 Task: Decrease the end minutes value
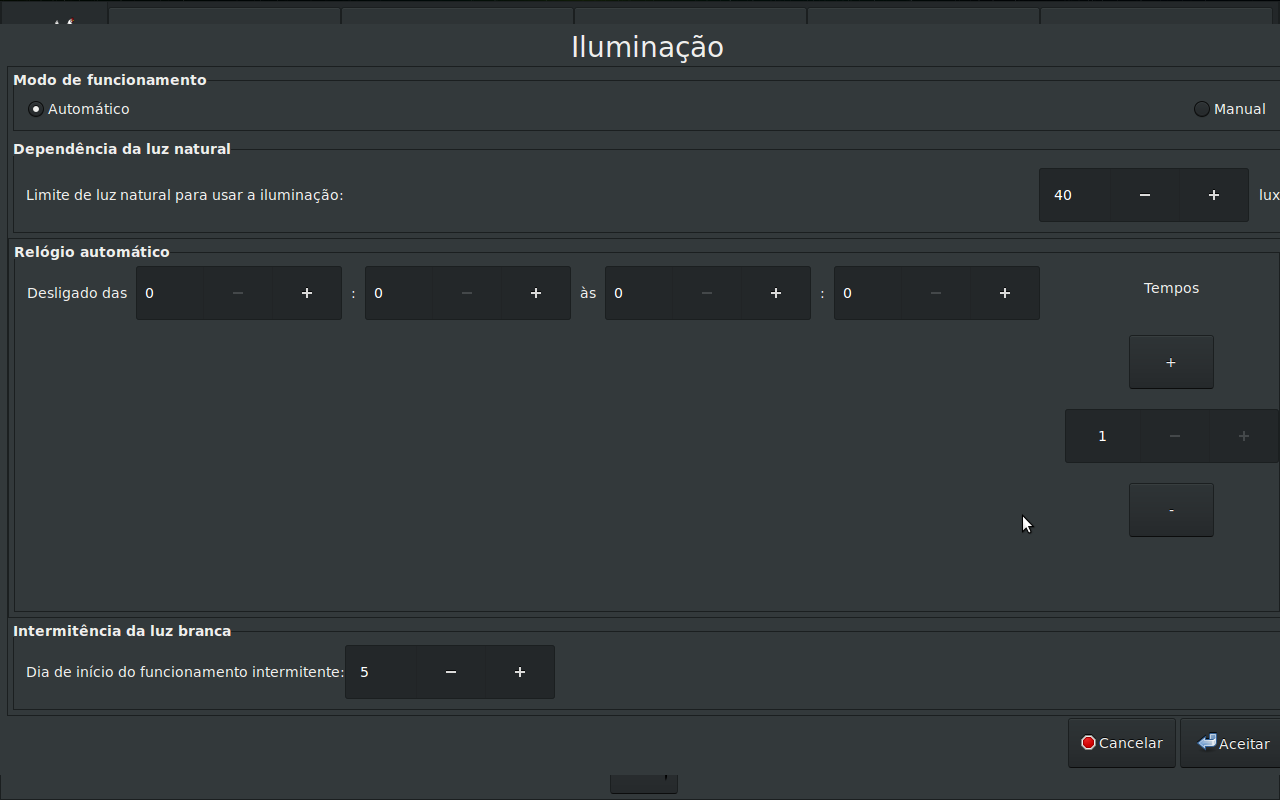(x=936, y=293)
